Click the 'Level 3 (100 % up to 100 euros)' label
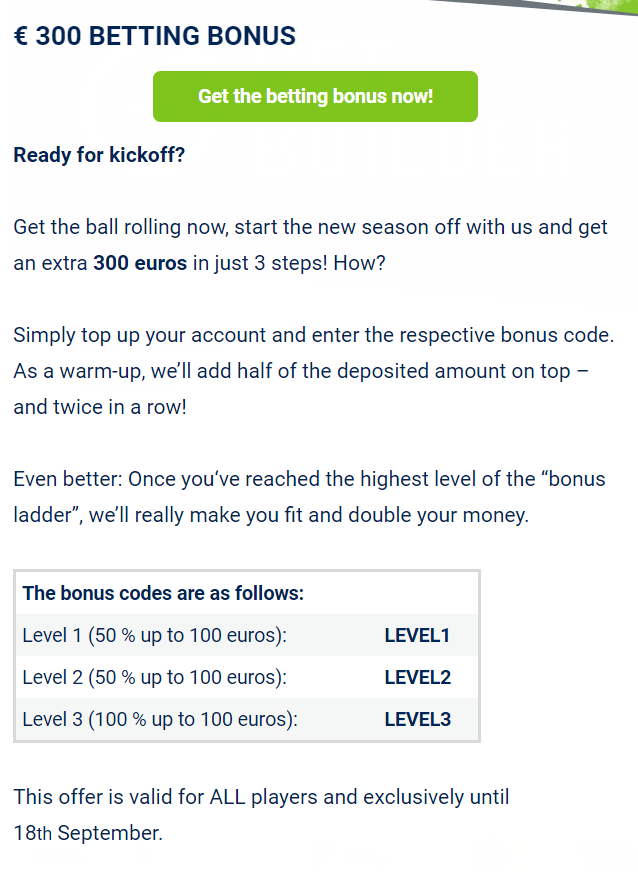 [159, 719]
